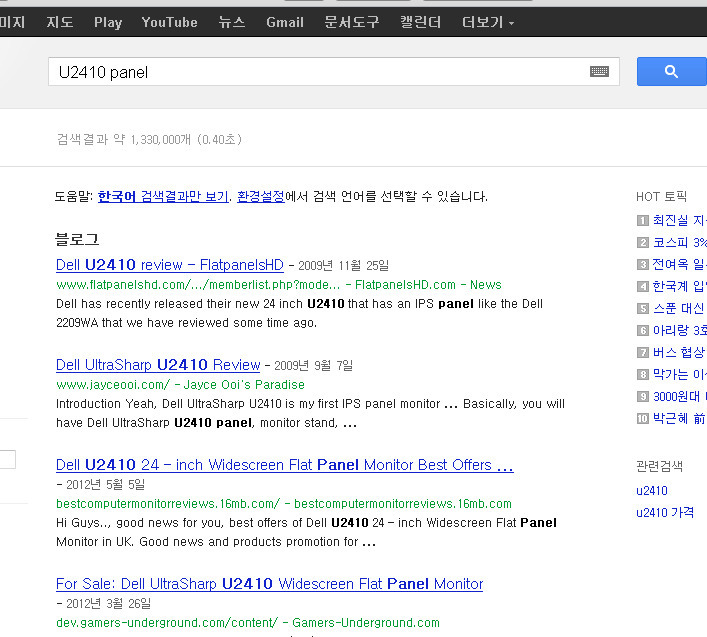Open 문서도구 in top navigation bar
This screenshot has width=707, height=637.
point(352,22)
